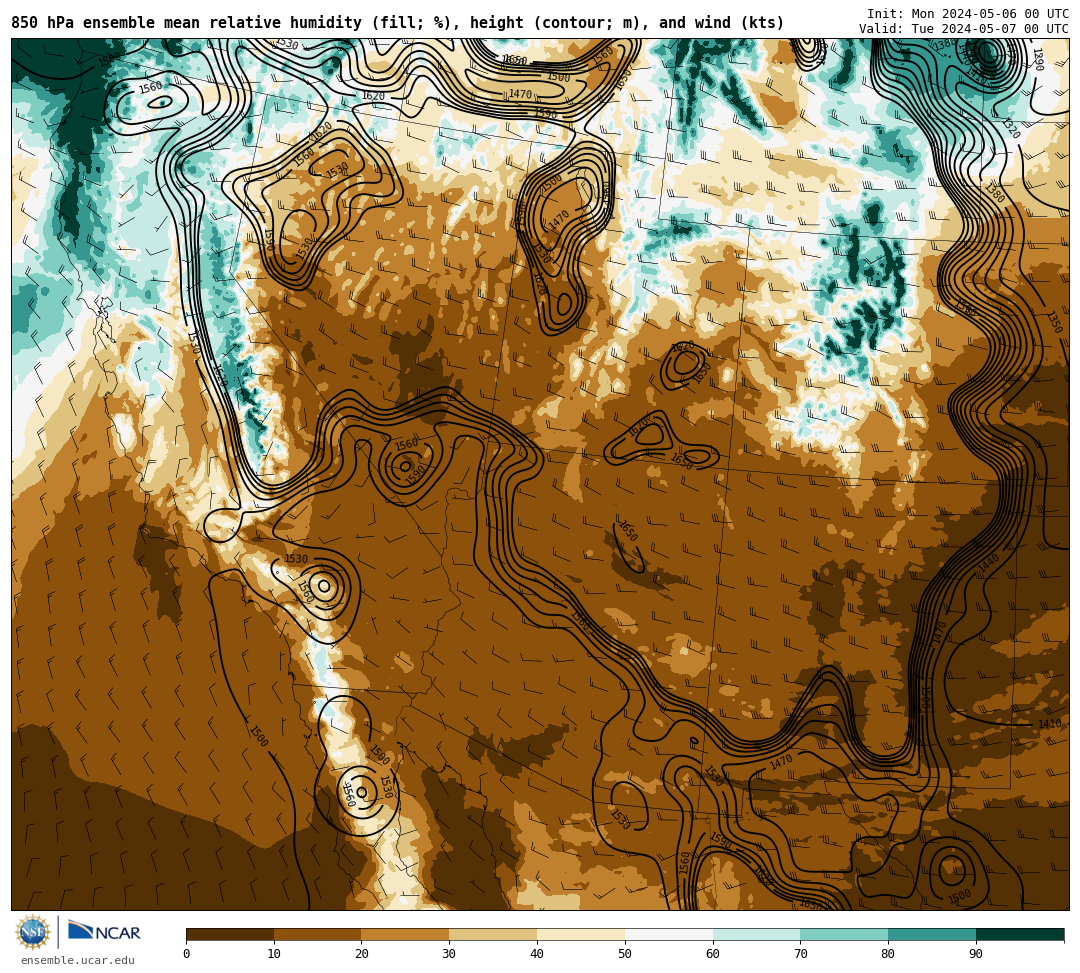
Task: Click the ensemble.ucar.edu text
Action: coord(77,960)
